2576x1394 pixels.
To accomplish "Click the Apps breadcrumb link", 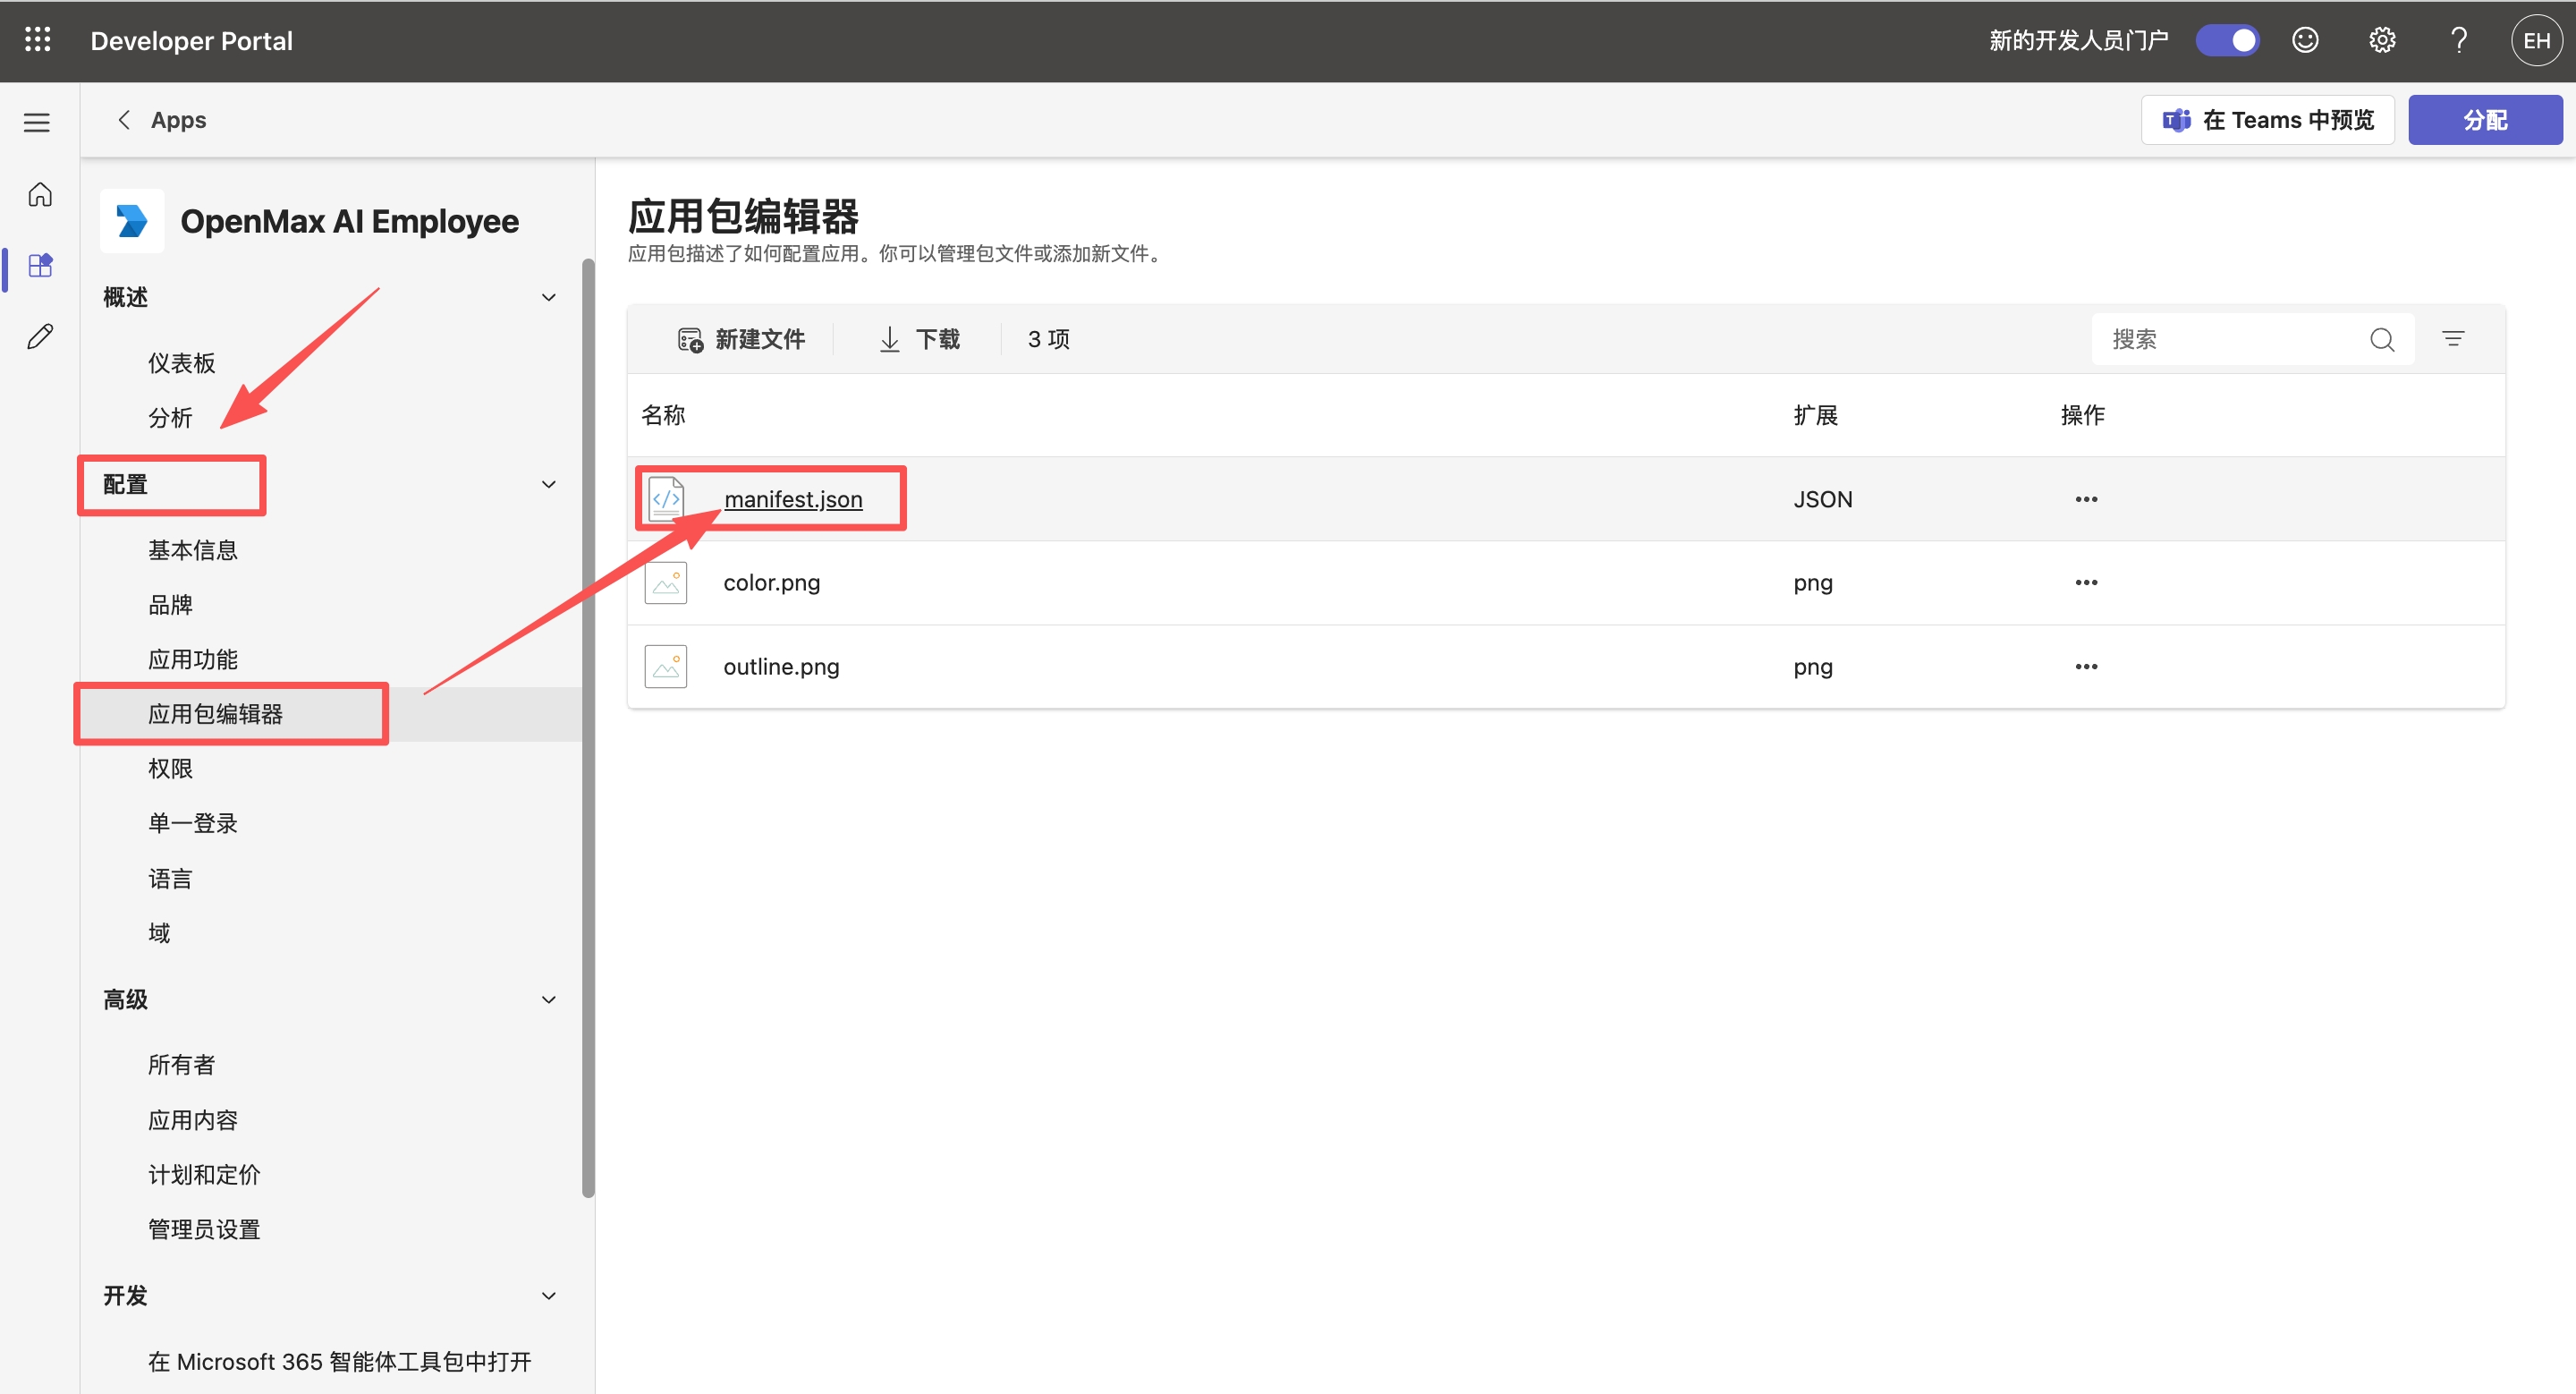I will 178,120.
